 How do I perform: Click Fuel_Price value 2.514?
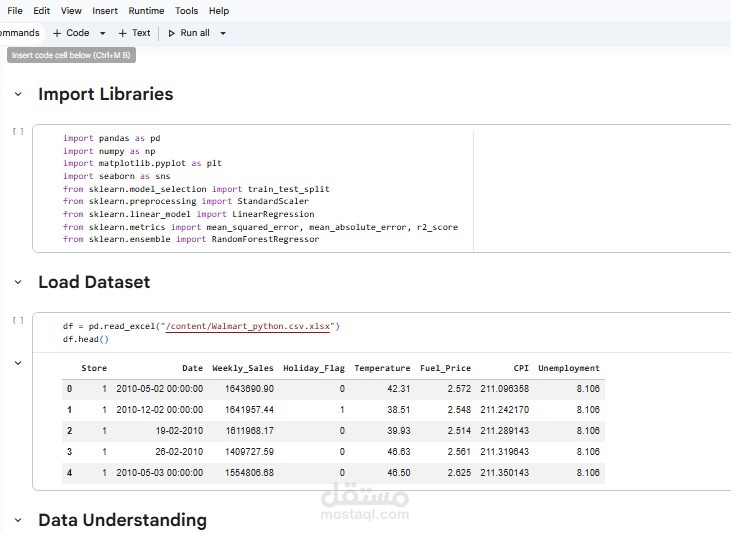pos(459,431)
